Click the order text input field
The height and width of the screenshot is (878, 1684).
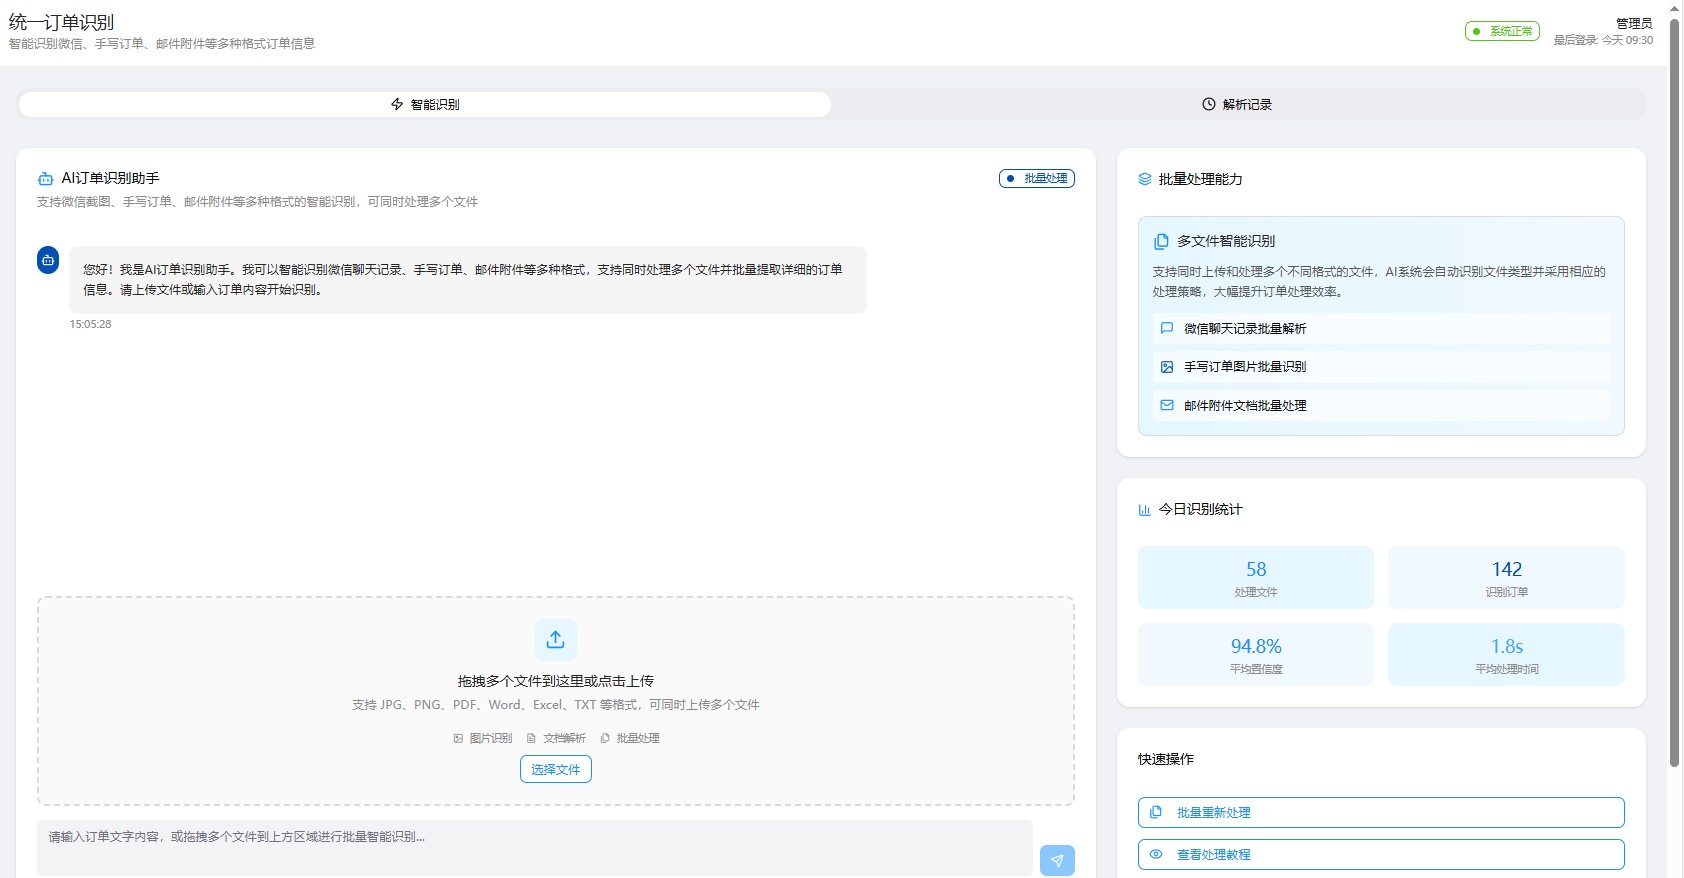[534, 846]
